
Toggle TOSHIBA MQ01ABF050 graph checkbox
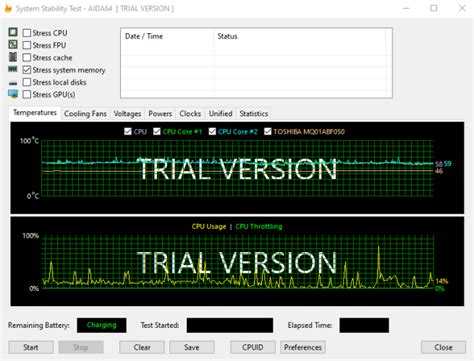[268, 131]
